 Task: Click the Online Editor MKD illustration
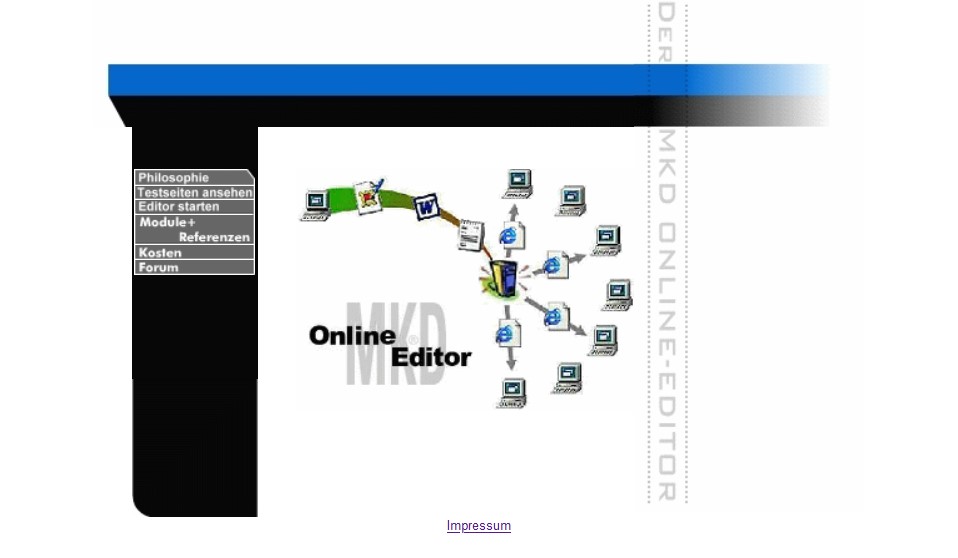point(466,288)
